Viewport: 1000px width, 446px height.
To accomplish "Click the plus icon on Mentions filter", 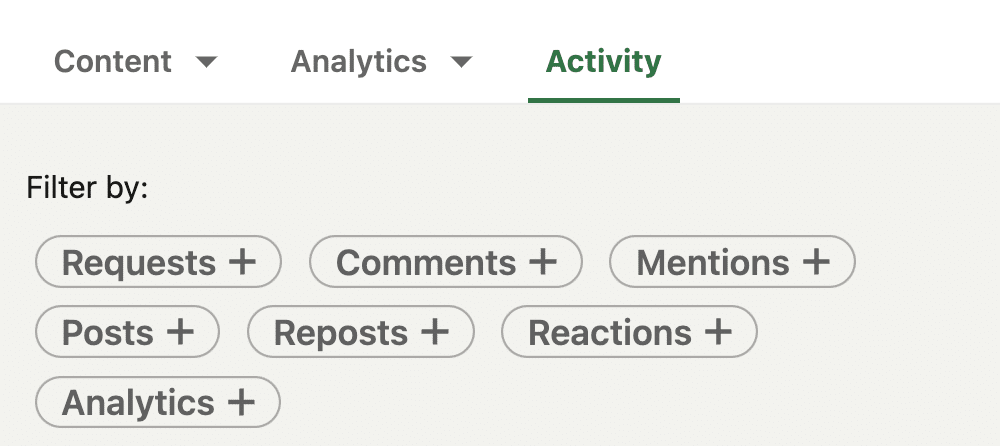I will click(817, 262).
